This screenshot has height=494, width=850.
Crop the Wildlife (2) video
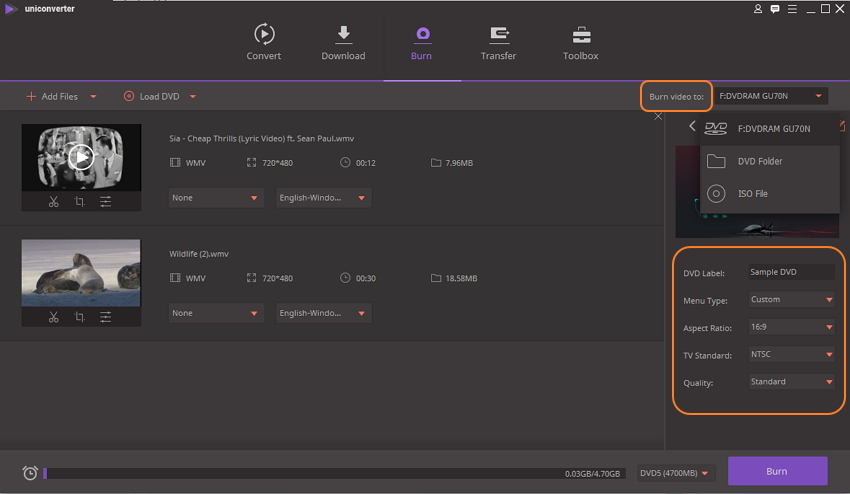[x=80, y=317]
